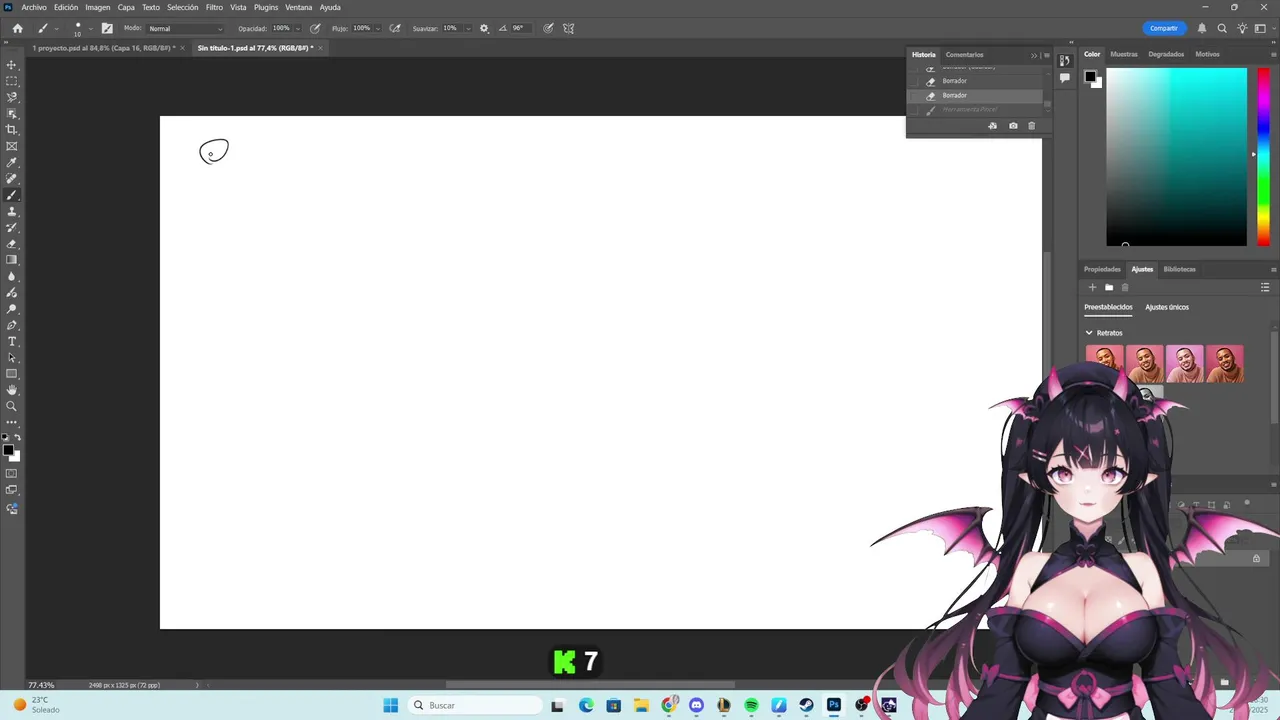
Task: Select the Zoom tool
Action: (x=12, y=406)
